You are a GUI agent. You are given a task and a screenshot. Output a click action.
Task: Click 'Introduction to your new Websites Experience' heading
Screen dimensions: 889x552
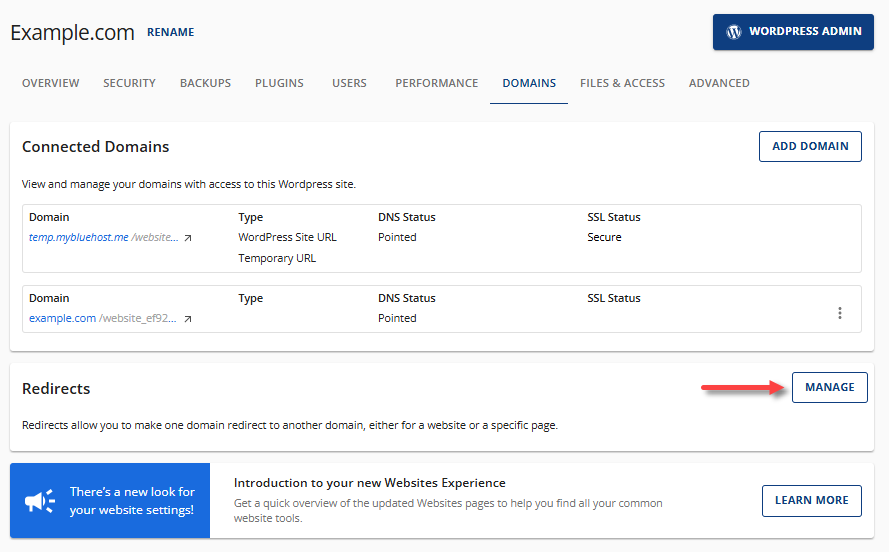click(370, 483)
